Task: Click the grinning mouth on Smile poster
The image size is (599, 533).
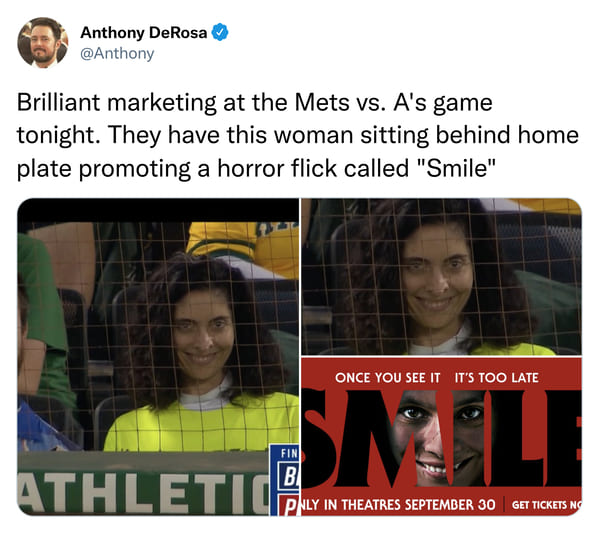Action: [442, 467]
